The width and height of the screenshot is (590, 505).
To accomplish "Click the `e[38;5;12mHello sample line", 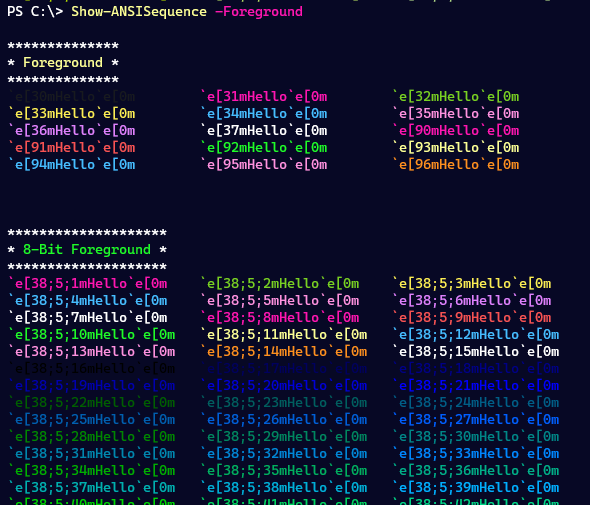I will tap(476, 335).
